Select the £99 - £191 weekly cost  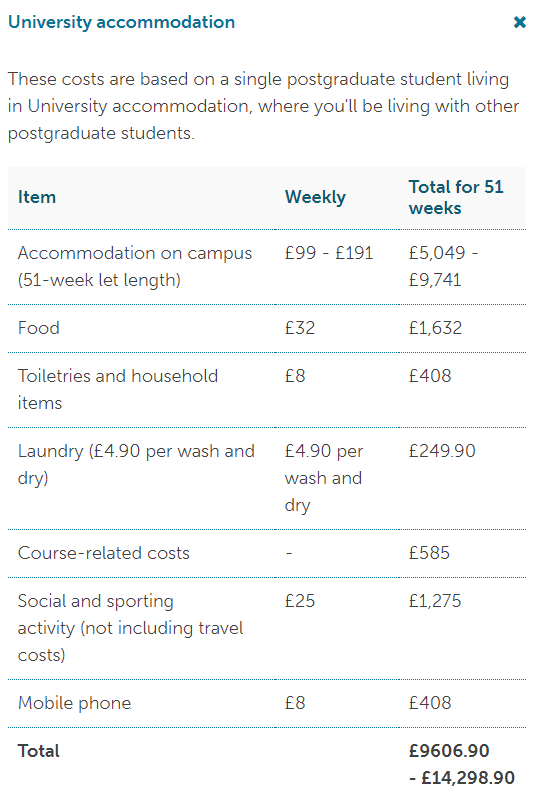[329, 253]
